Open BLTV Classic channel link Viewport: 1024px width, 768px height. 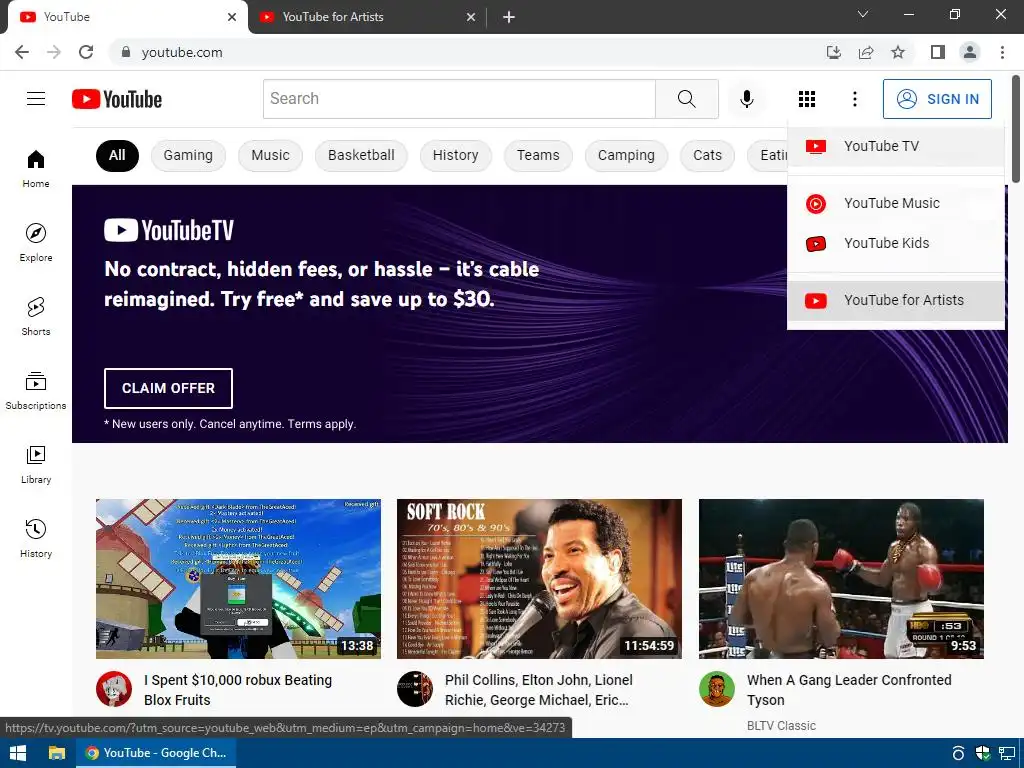pyautogui.click(x=781, y=726)
